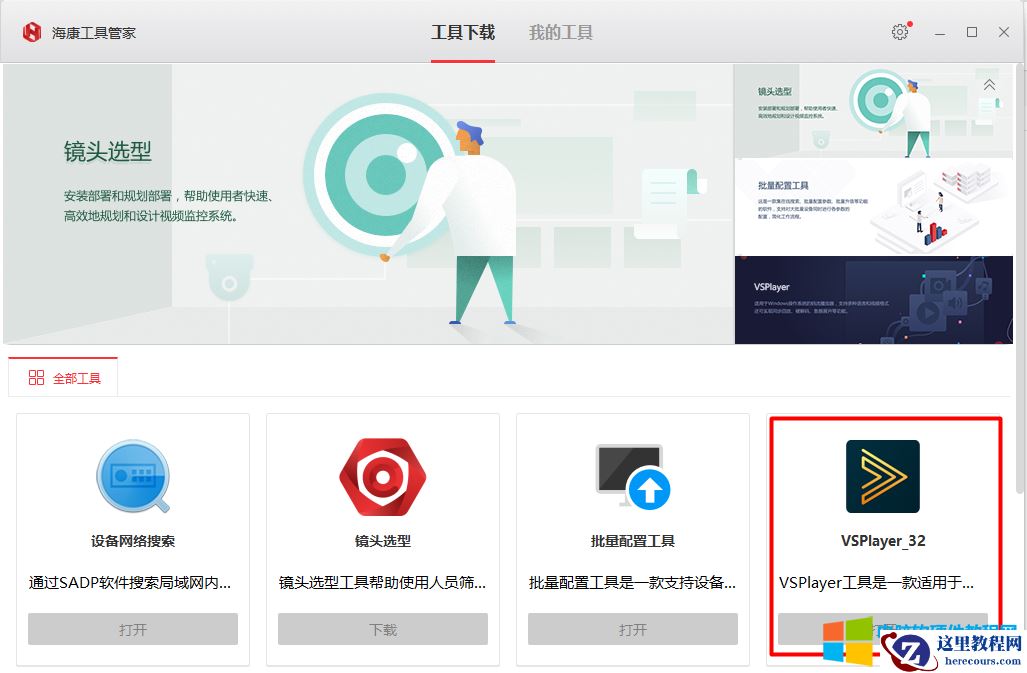Click the grid icon beside 全部工具
The height and width of the screenshot is (673, 1027).
(x=35, y=379)
